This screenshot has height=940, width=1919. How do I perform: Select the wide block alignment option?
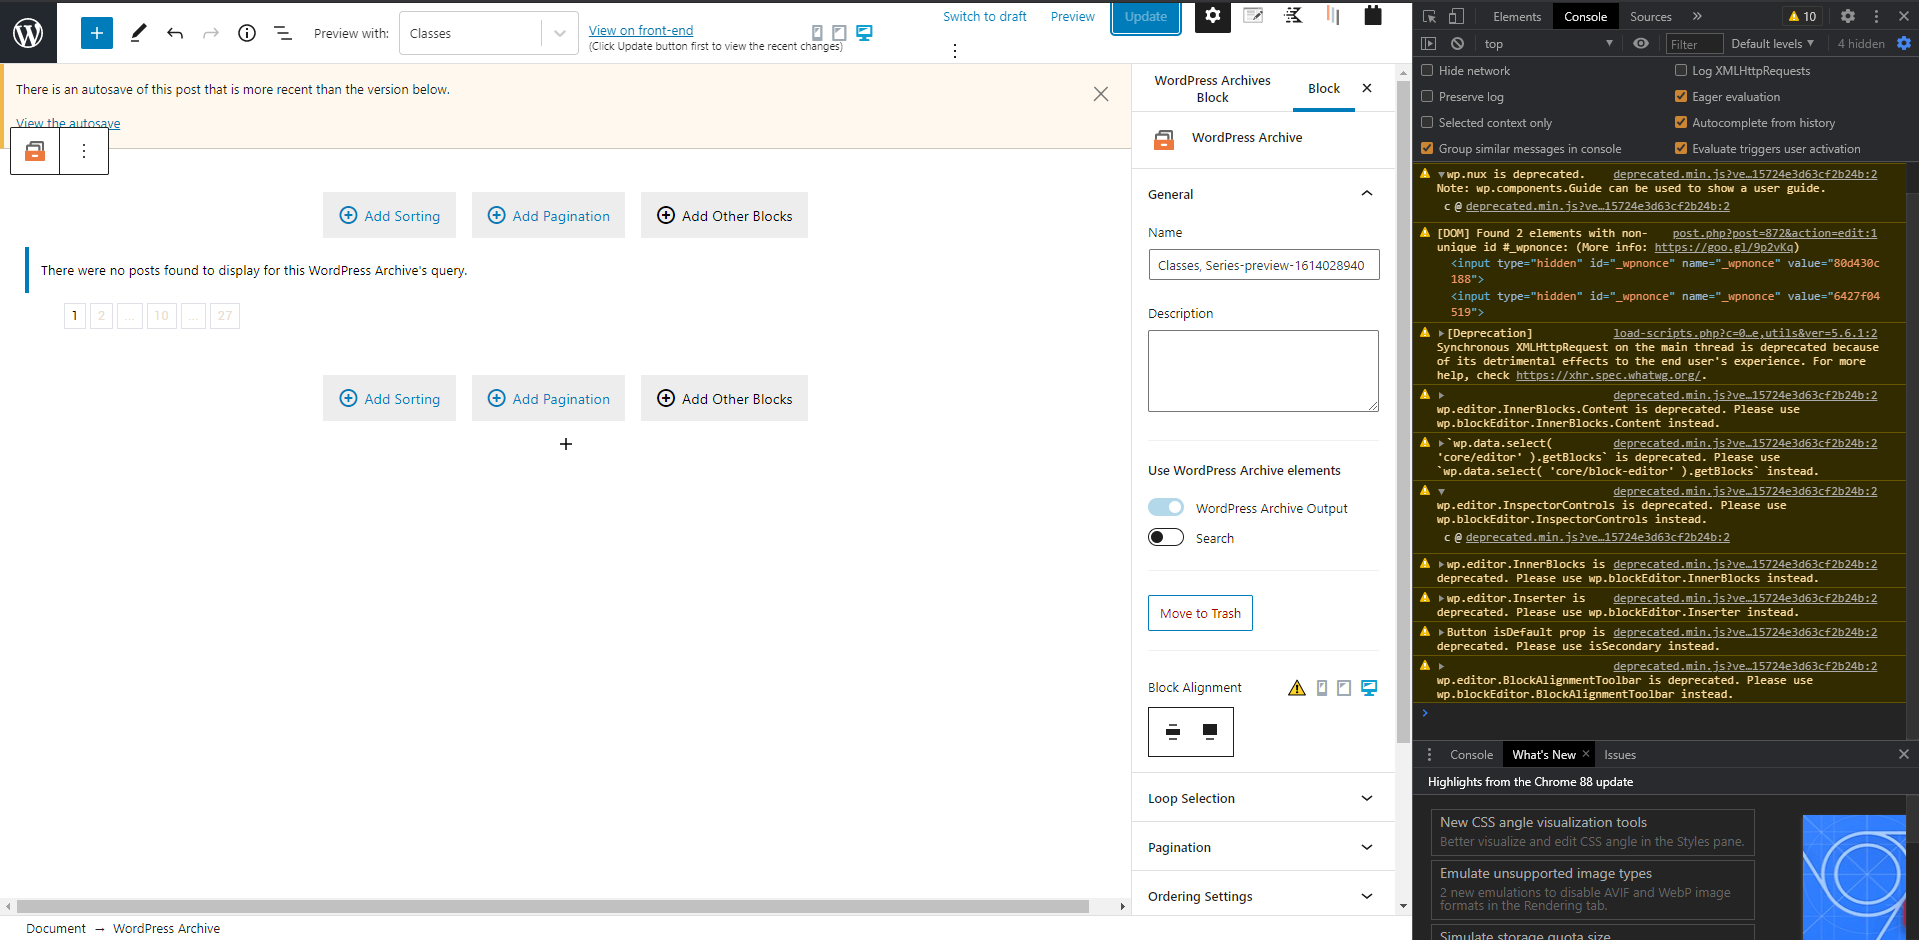(1210, 732)
